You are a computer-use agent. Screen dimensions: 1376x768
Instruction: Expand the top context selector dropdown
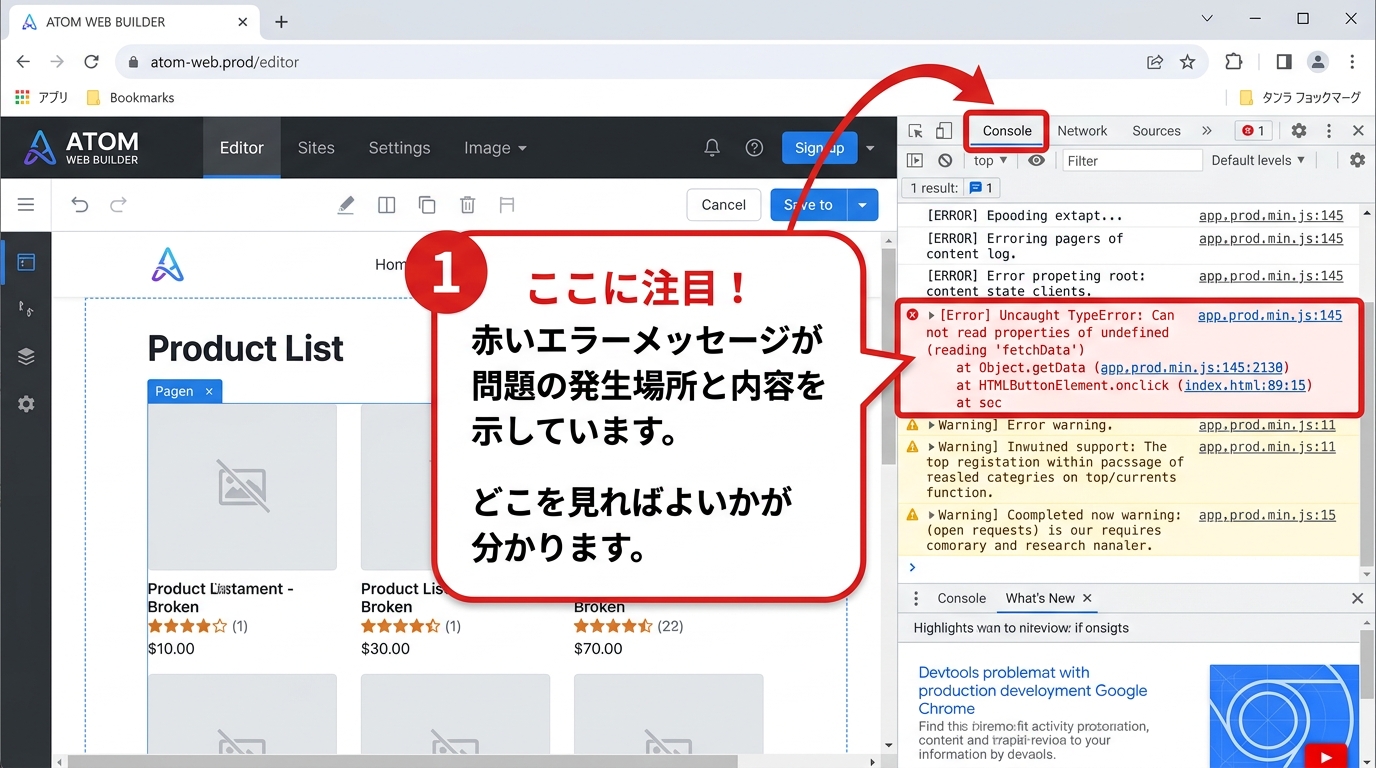990,160
